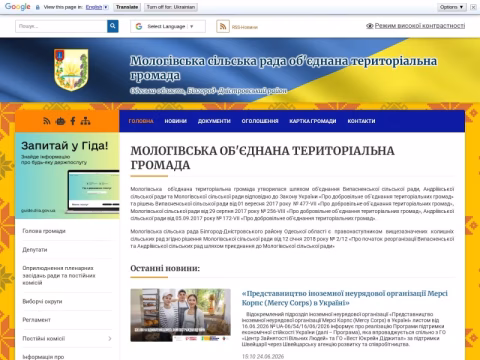The height and width of the screenshot is (360, 480).
Task: Click the RSS-Новини label
Action: 245,27
